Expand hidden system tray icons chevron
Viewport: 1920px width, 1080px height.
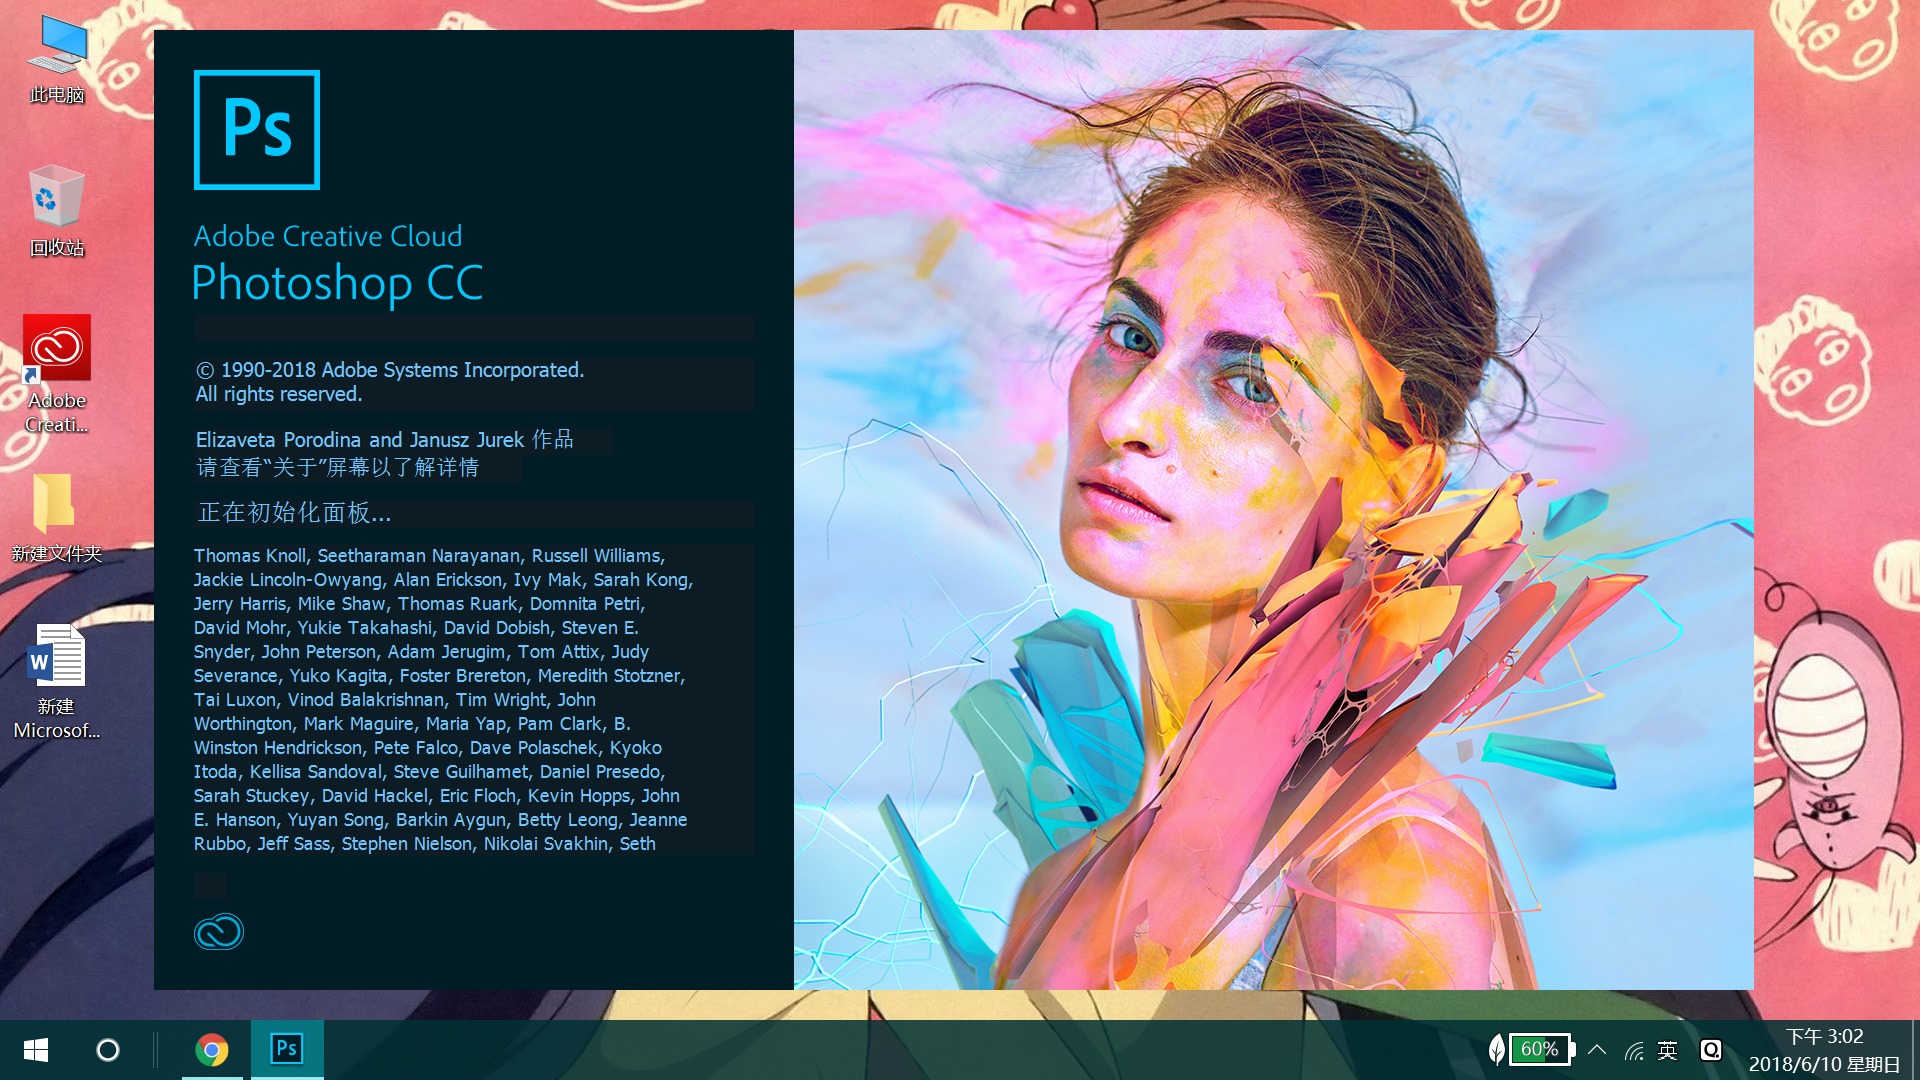tap(1597, 1050)
